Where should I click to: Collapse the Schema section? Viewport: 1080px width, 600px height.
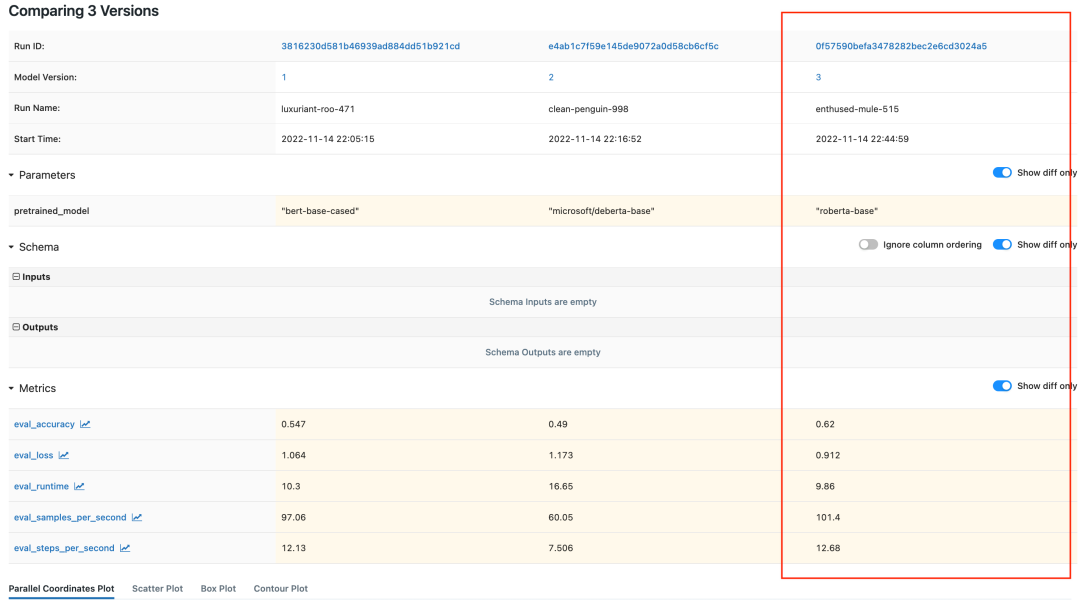coord(12,247)
